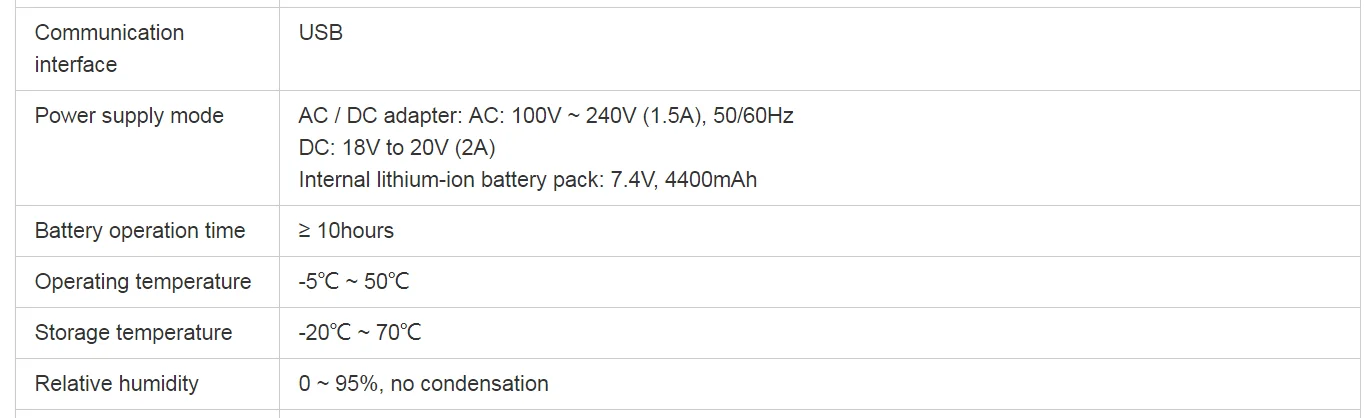Select the '≥ 10hours' value
Image resolution: width=1368 pixels, height=418 pixels.
[346, 231]
